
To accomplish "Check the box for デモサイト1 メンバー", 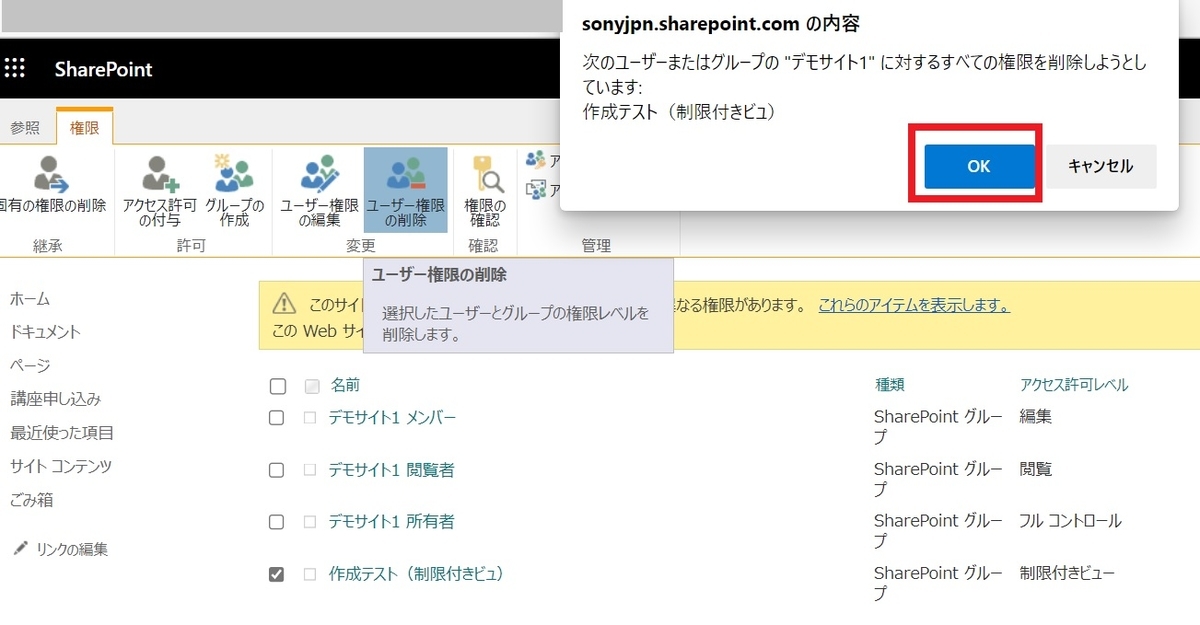I will pos(277,418).
